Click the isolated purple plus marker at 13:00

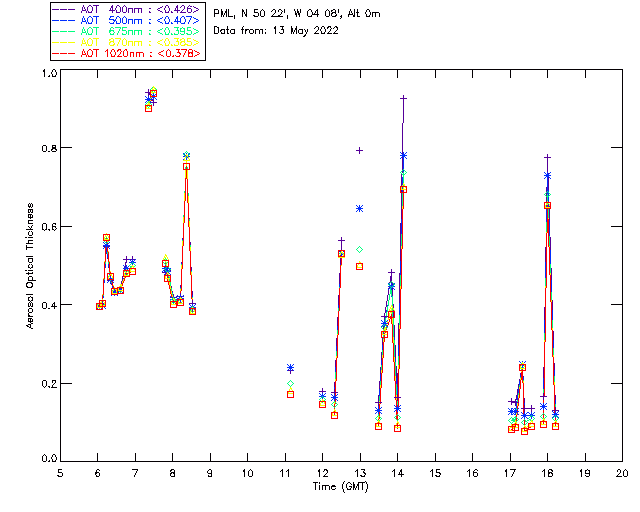pos(360,150)
